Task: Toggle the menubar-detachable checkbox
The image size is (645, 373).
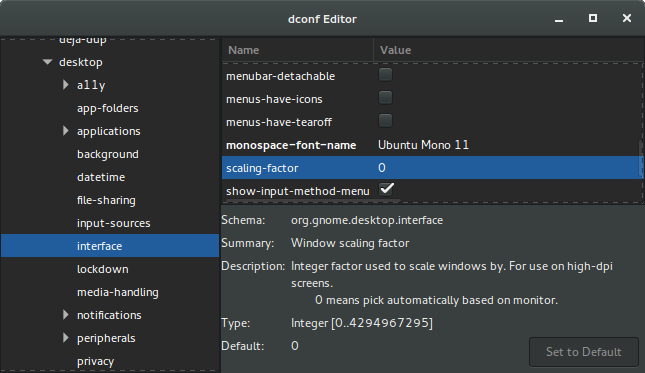Action: (x=385, y=75)
